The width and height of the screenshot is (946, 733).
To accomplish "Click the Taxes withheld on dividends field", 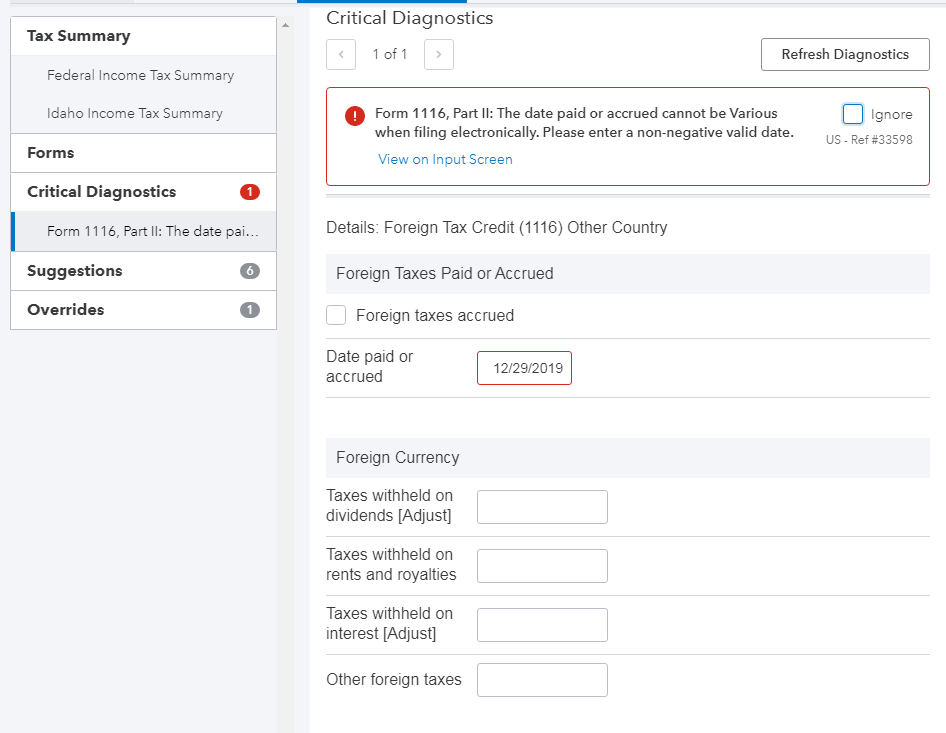I will point(542,507).
